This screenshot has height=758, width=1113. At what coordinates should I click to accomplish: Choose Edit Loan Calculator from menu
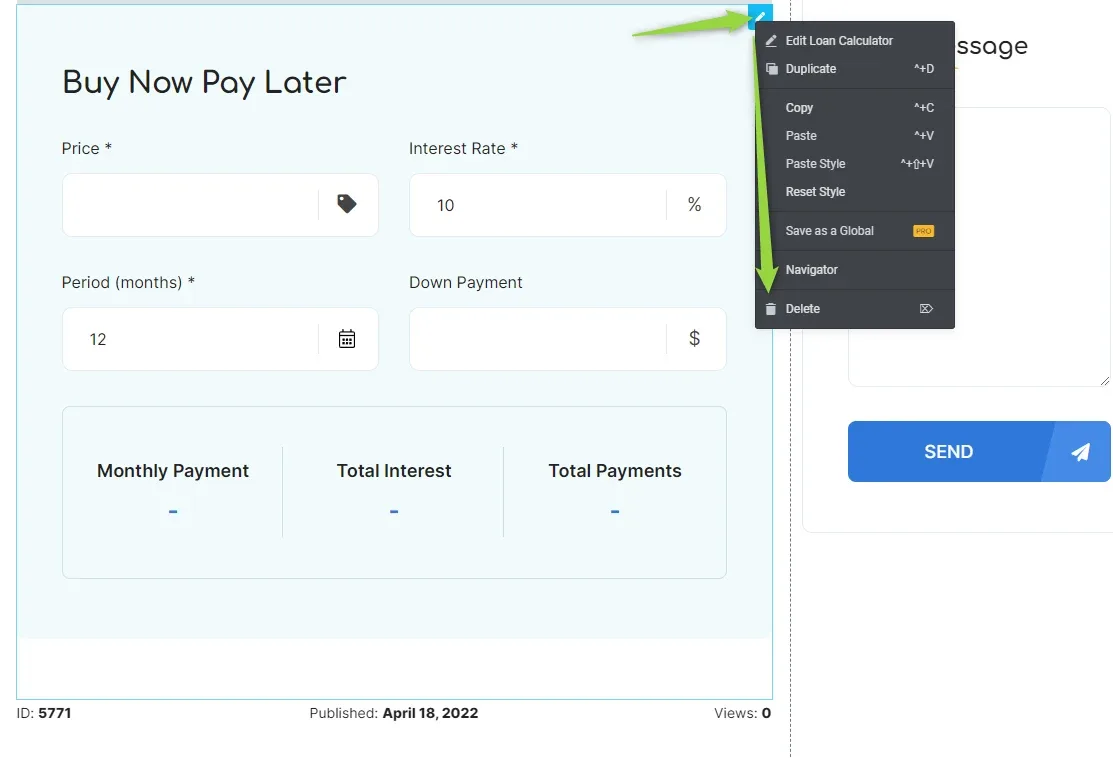point(855,41)
